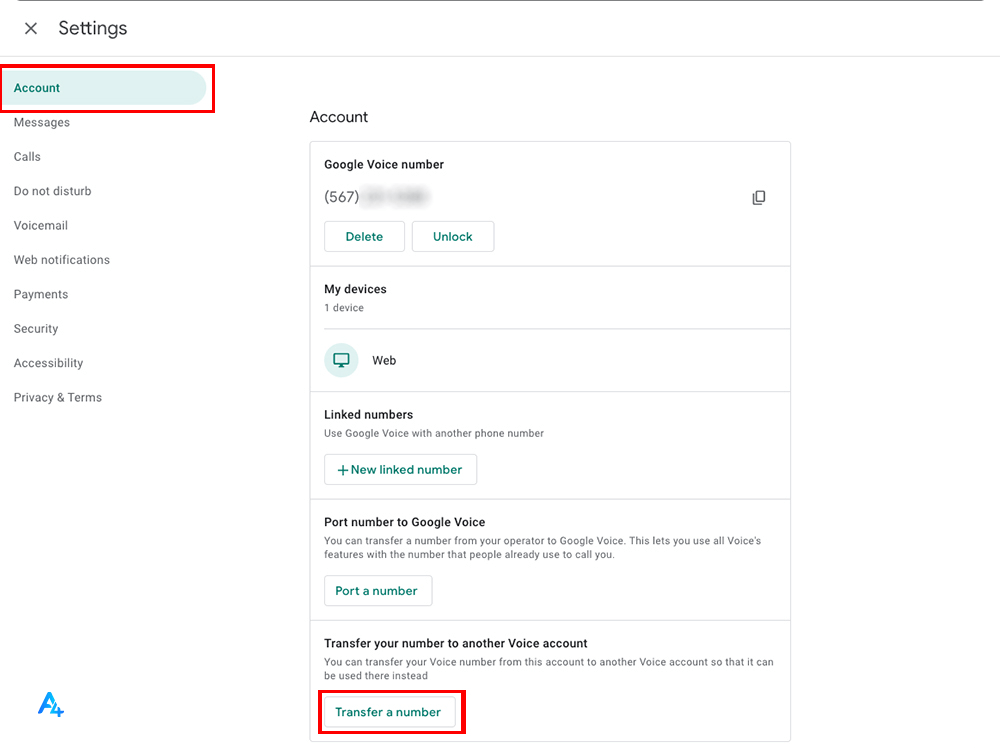This screenshot has height=748, width=1000.
Task: Go to Security settings
Action: [36, 329]
